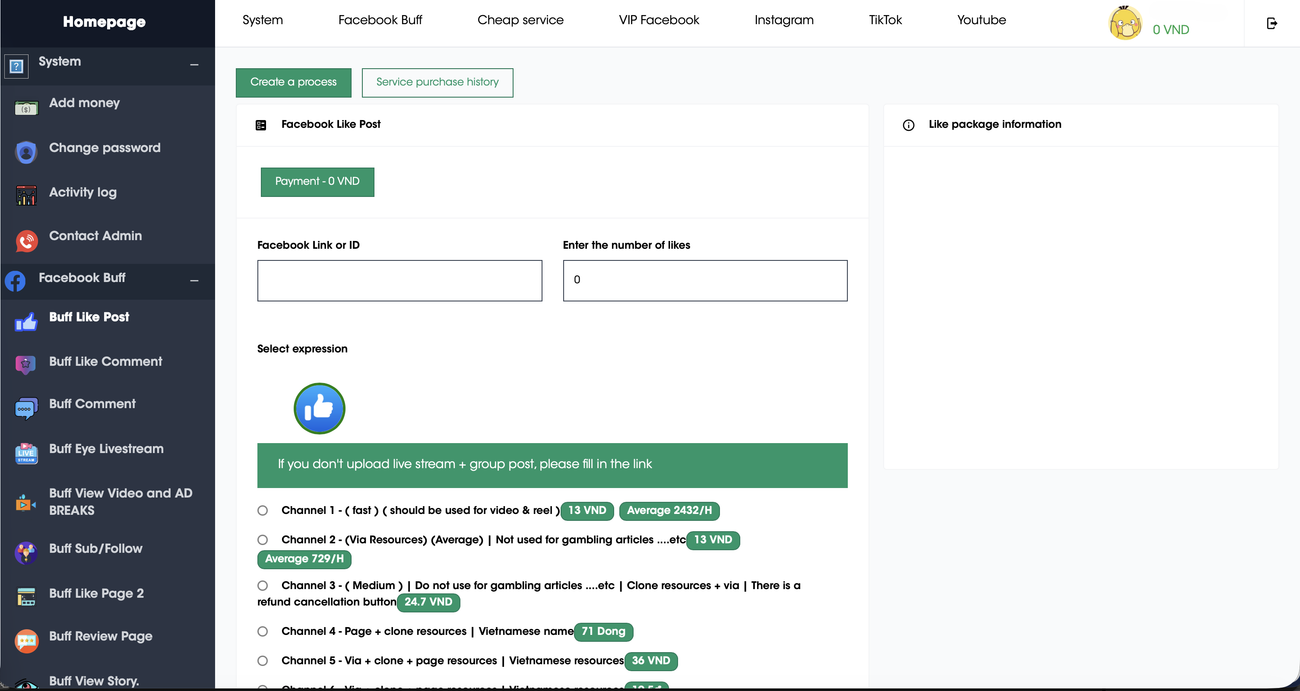Select Channel 4 Page + clone radio button

(x=263, y=631)
